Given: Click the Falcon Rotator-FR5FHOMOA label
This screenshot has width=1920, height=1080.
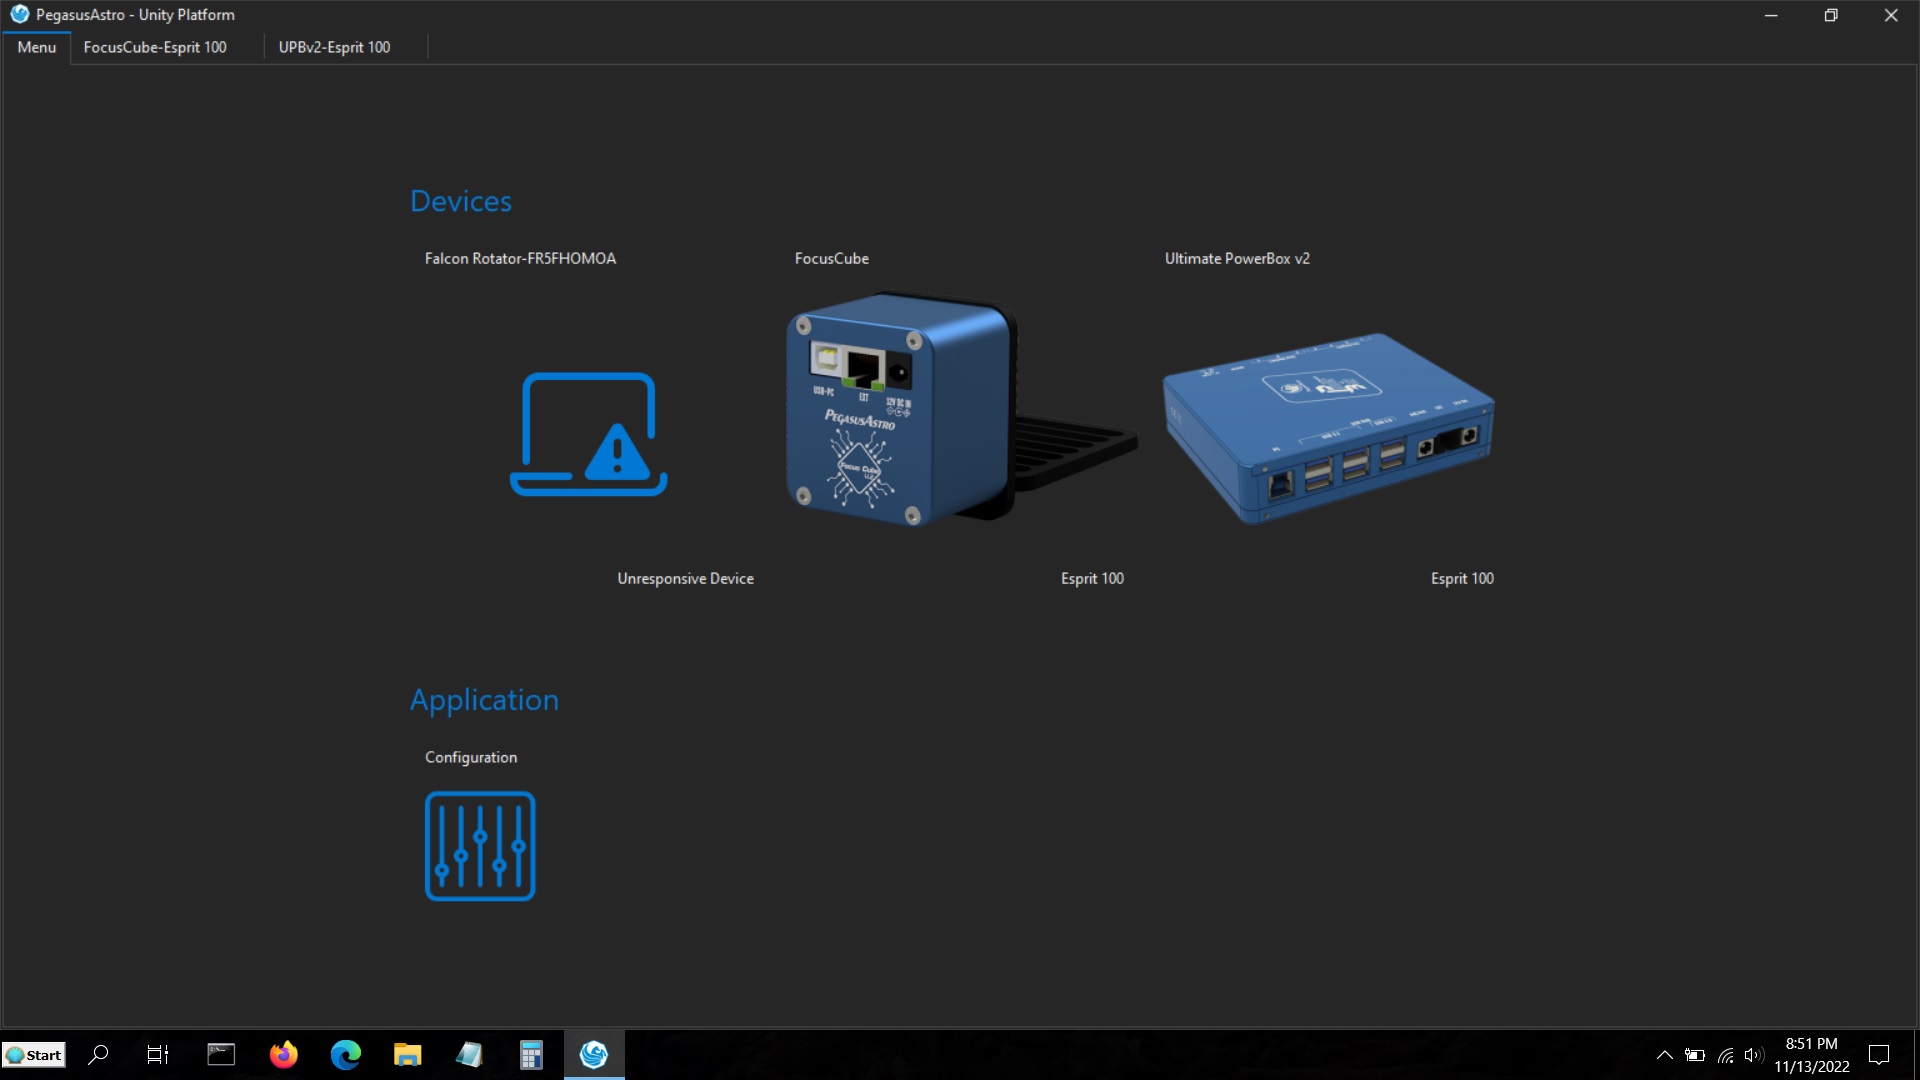Looking at the screenshot, I should [x=520, y=258].
